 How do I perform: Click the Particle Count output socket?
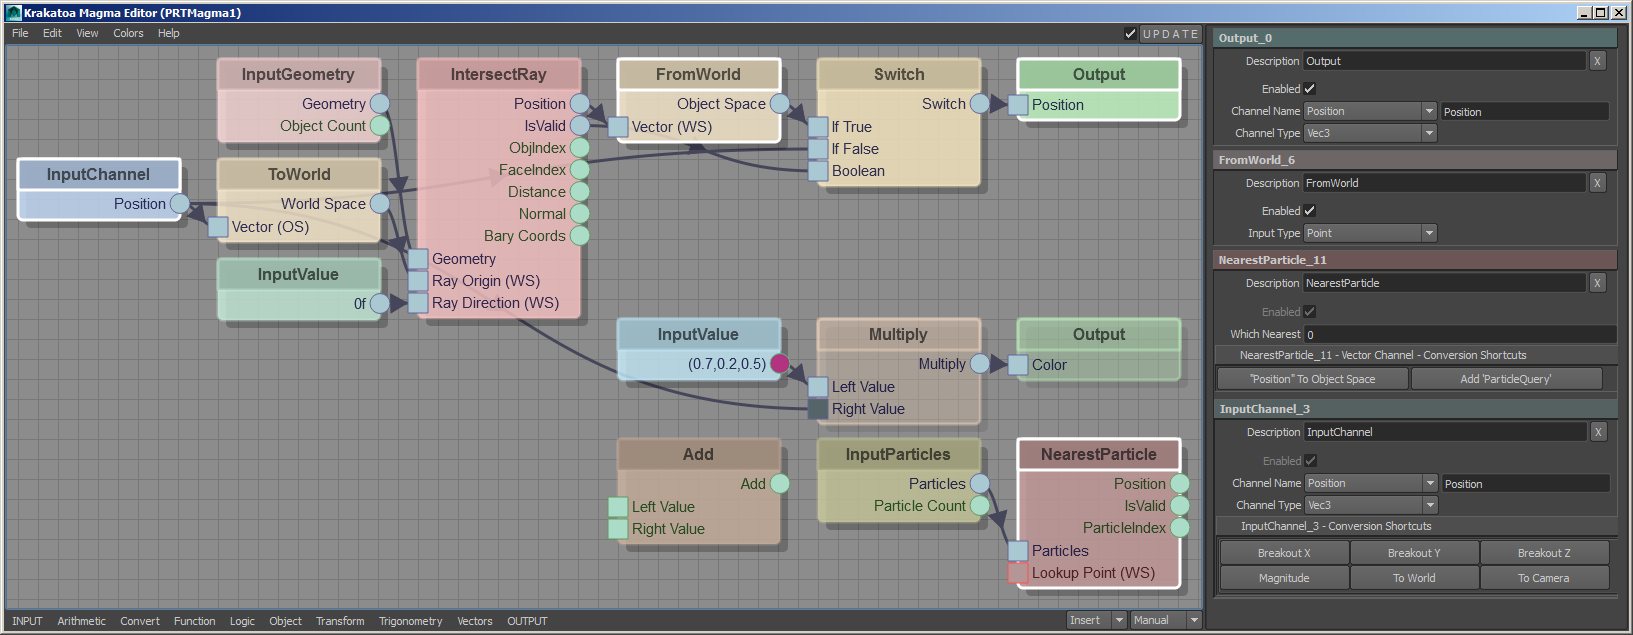[980, 505]
